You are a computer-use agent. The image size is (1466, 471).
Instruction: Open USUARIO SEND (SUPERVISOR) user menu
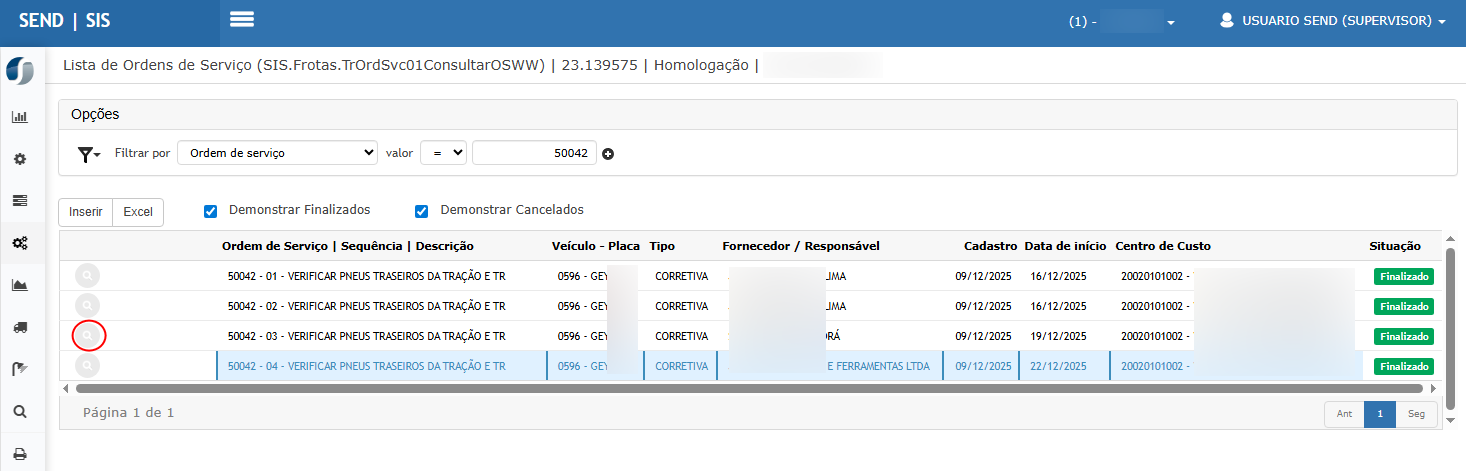tap(1333, 20)
